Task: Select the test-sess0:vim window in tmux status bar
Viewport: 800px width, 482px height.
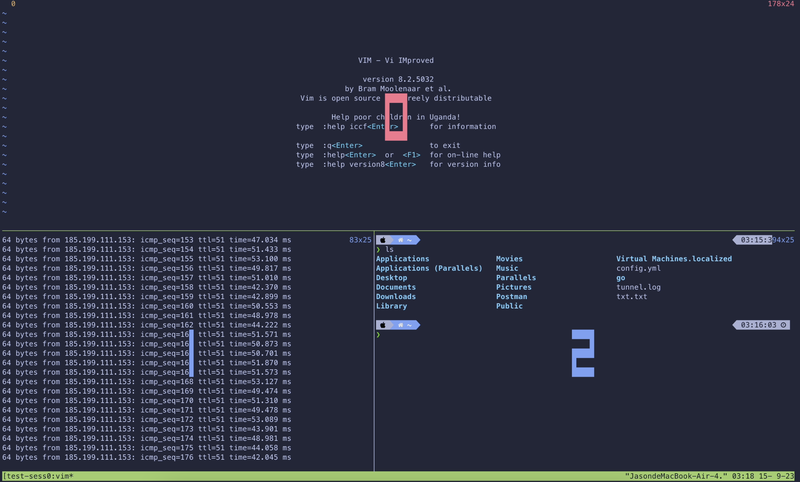Action: 45,476
